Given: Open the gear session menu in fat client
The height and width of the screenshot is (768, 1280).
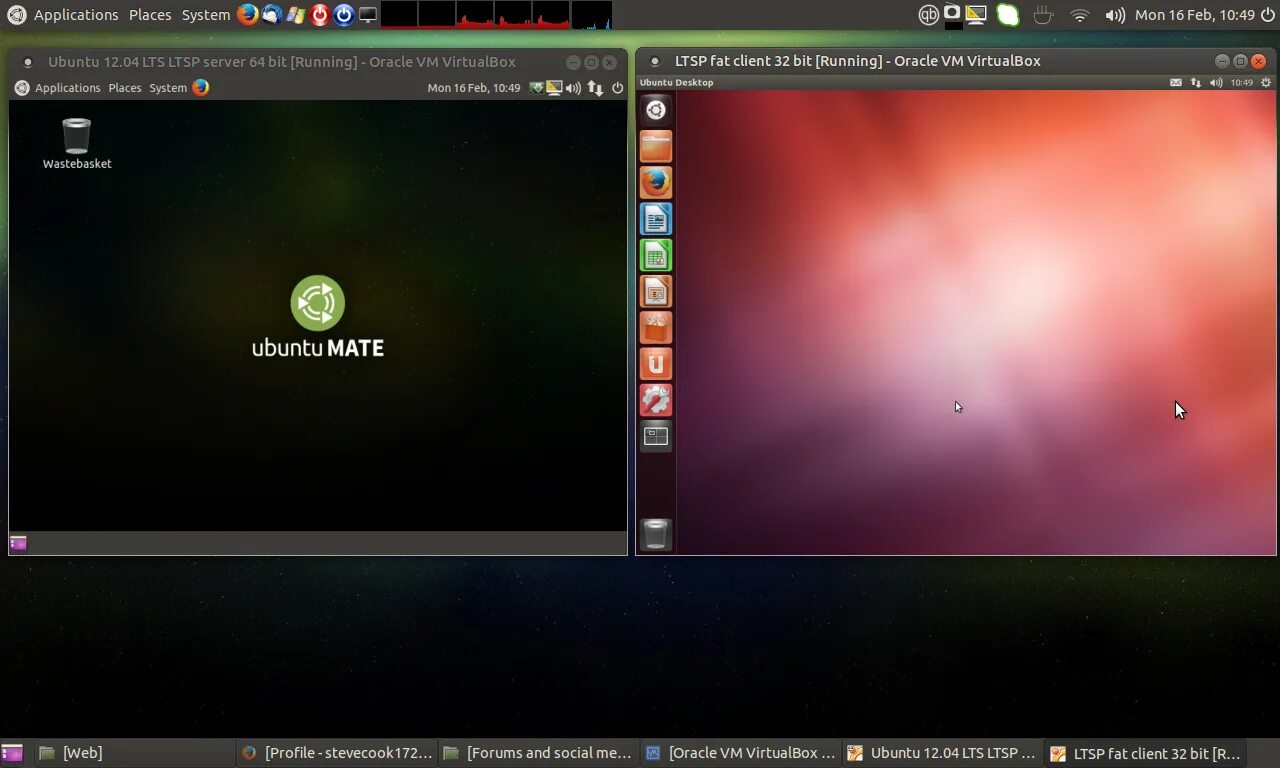Looking at the screenshot, I should [x=1264, y=83].
